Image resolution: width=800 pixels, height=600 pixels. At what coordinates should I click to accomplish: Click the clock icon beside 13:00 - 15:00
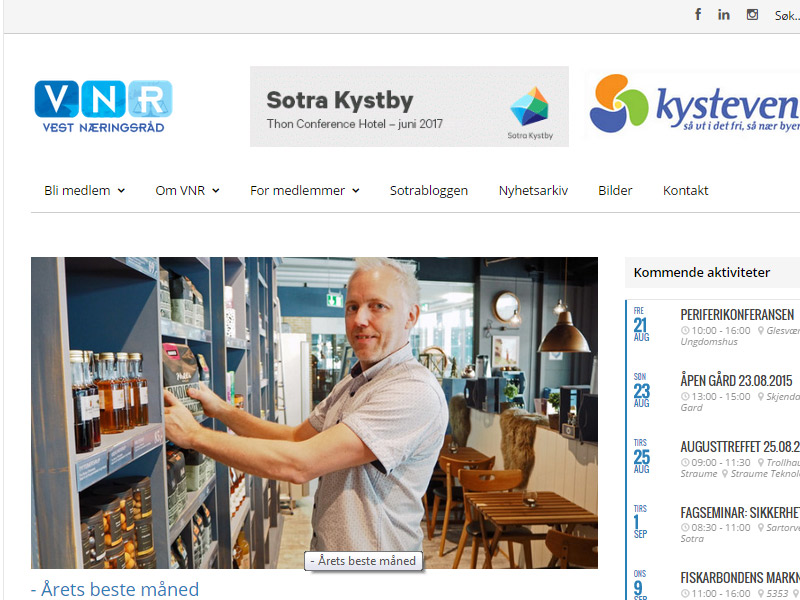685,396
